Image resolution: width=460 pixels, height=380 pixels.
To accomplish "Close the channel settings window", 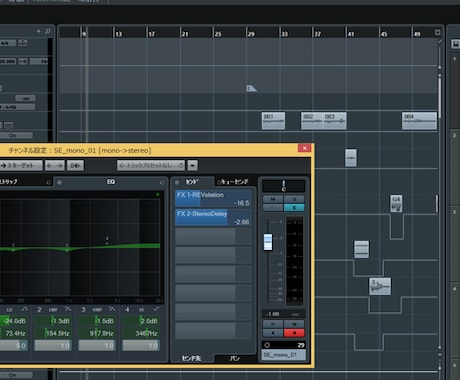I will pyautogui.click(x=304, y=148).
